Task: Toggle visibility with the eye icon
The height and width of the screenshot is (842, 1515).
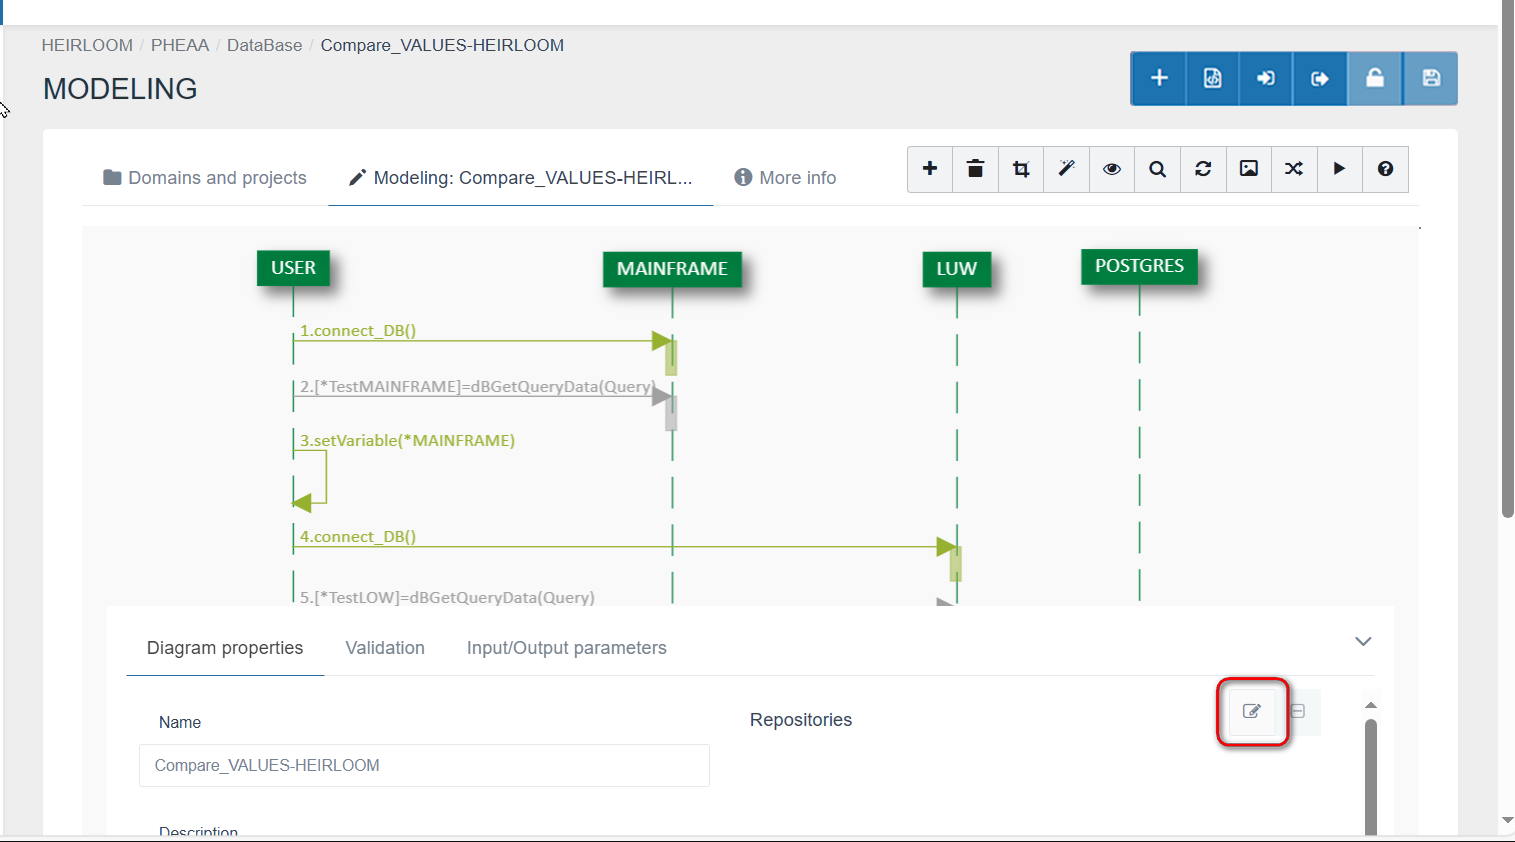Action: [1112, 169]
